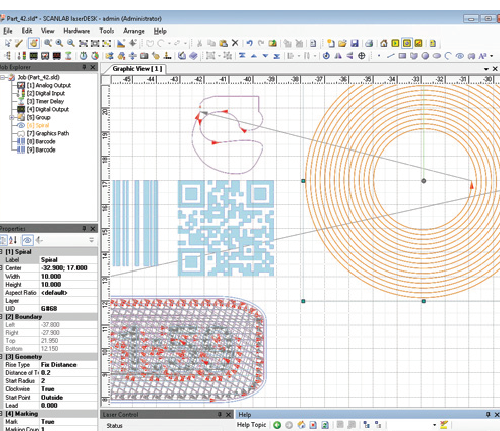Click the print icon in the toolbar

tap(369, 43)
